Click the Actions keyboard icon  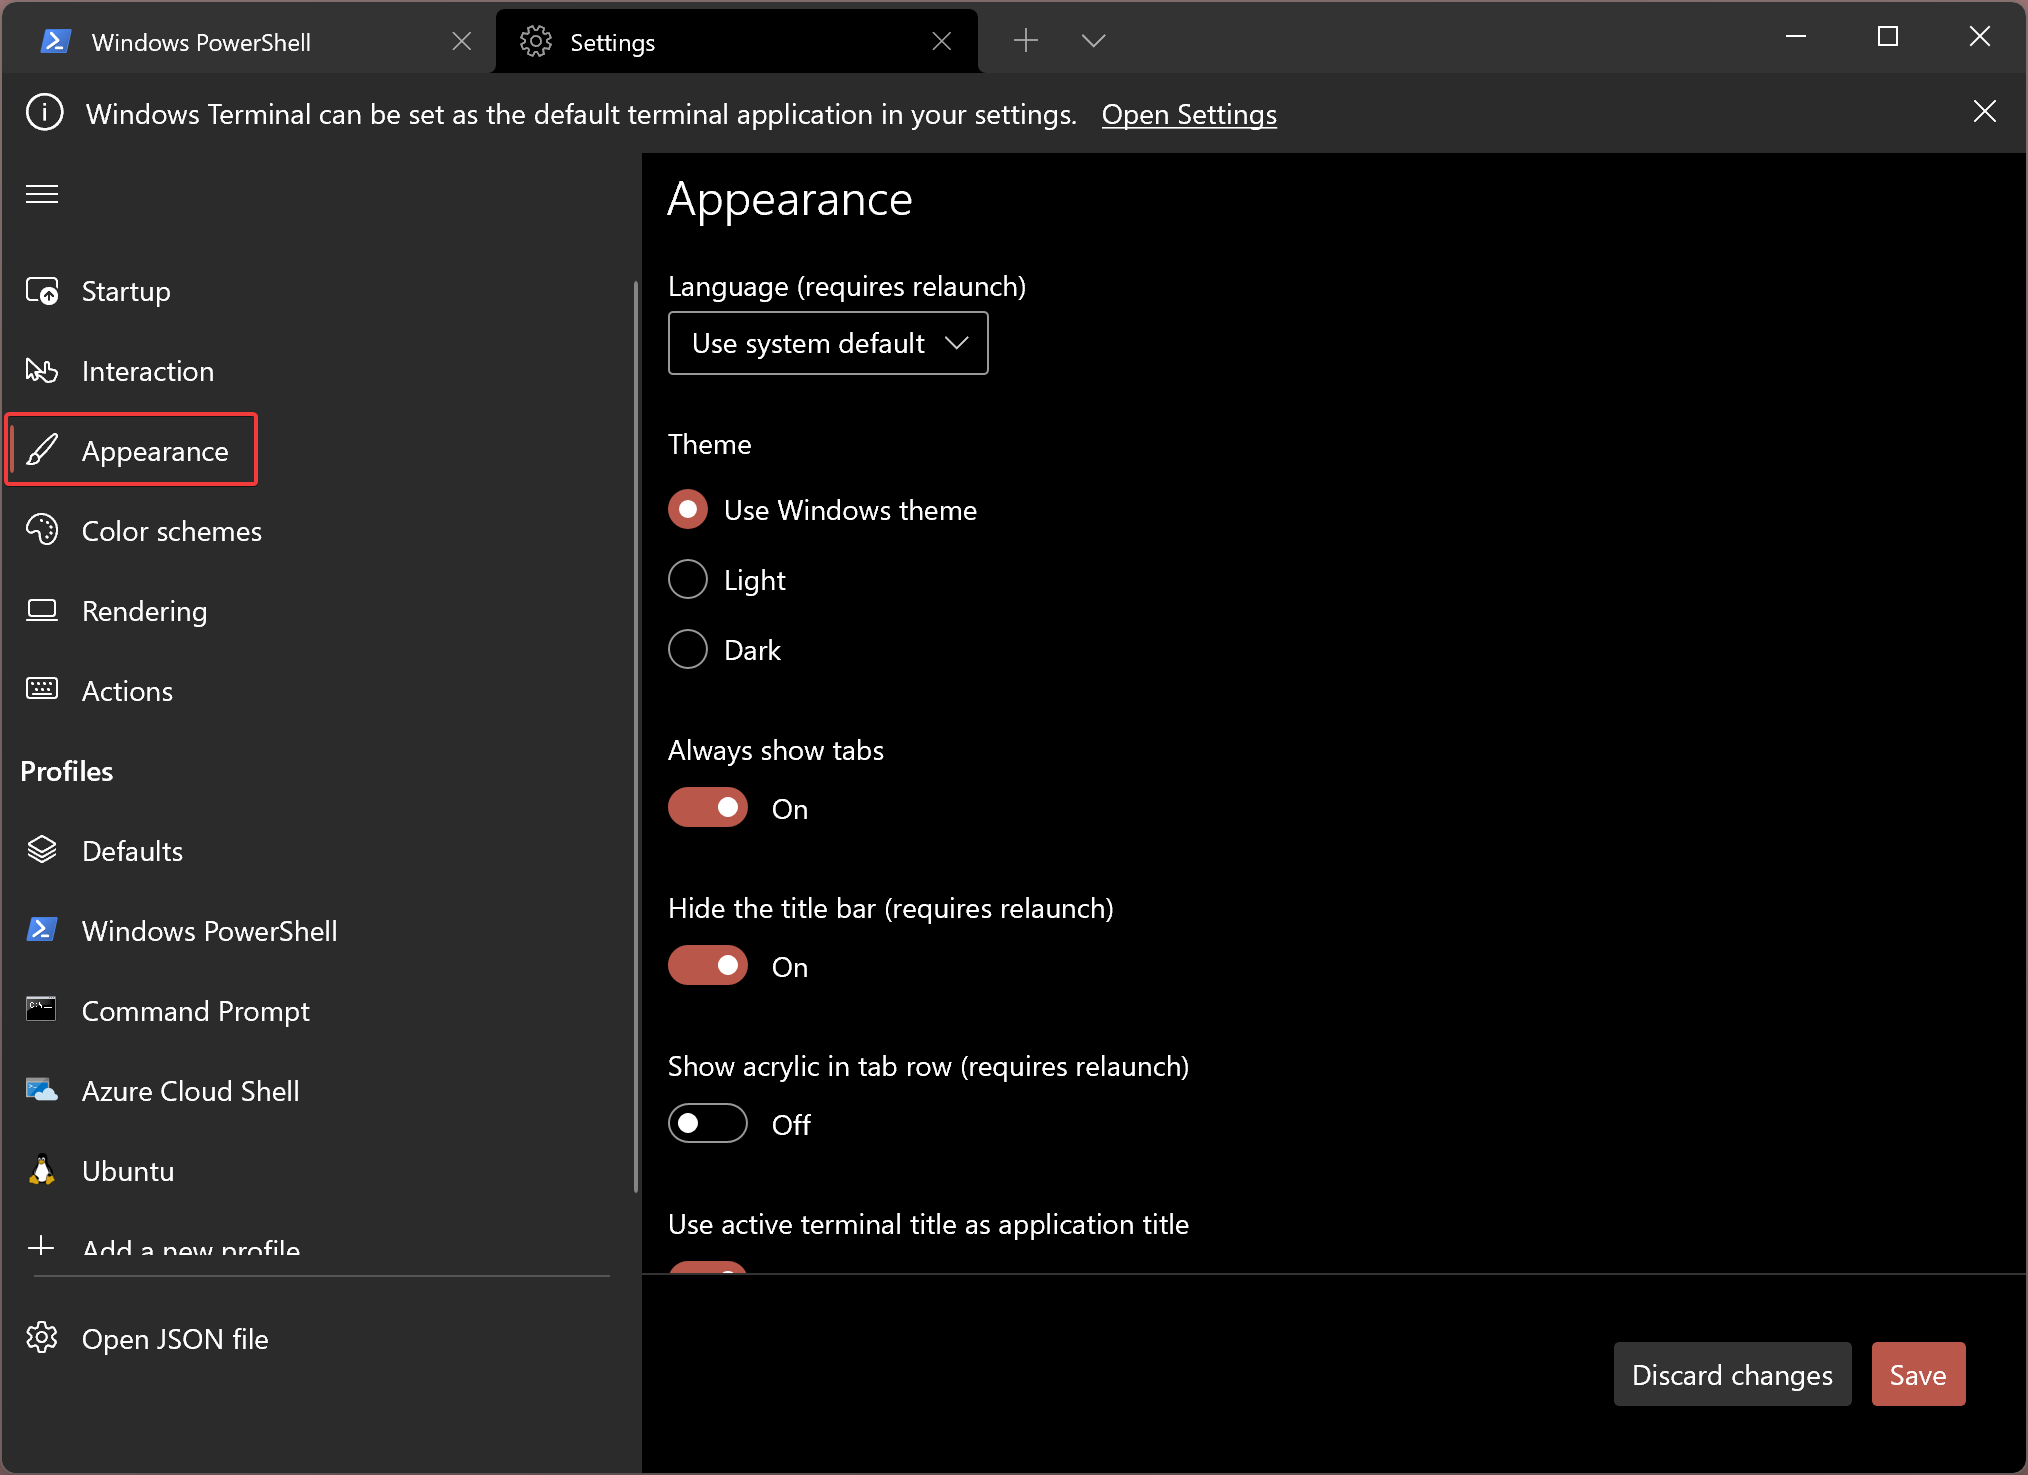[x=42, y=689]
